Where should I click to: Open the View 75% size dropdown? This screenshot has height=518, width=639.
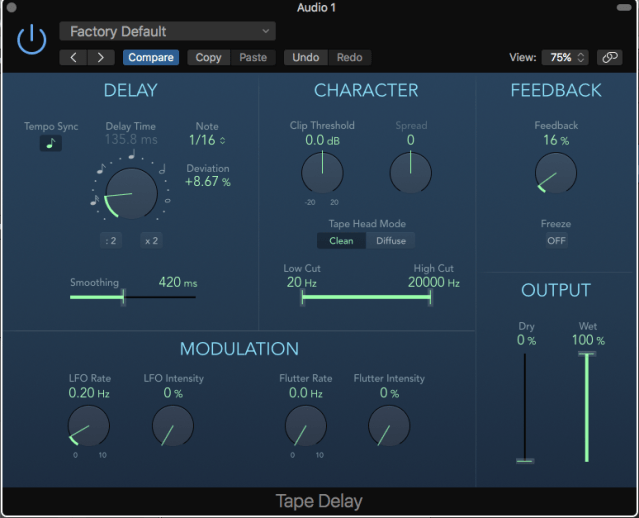[566, 58]
